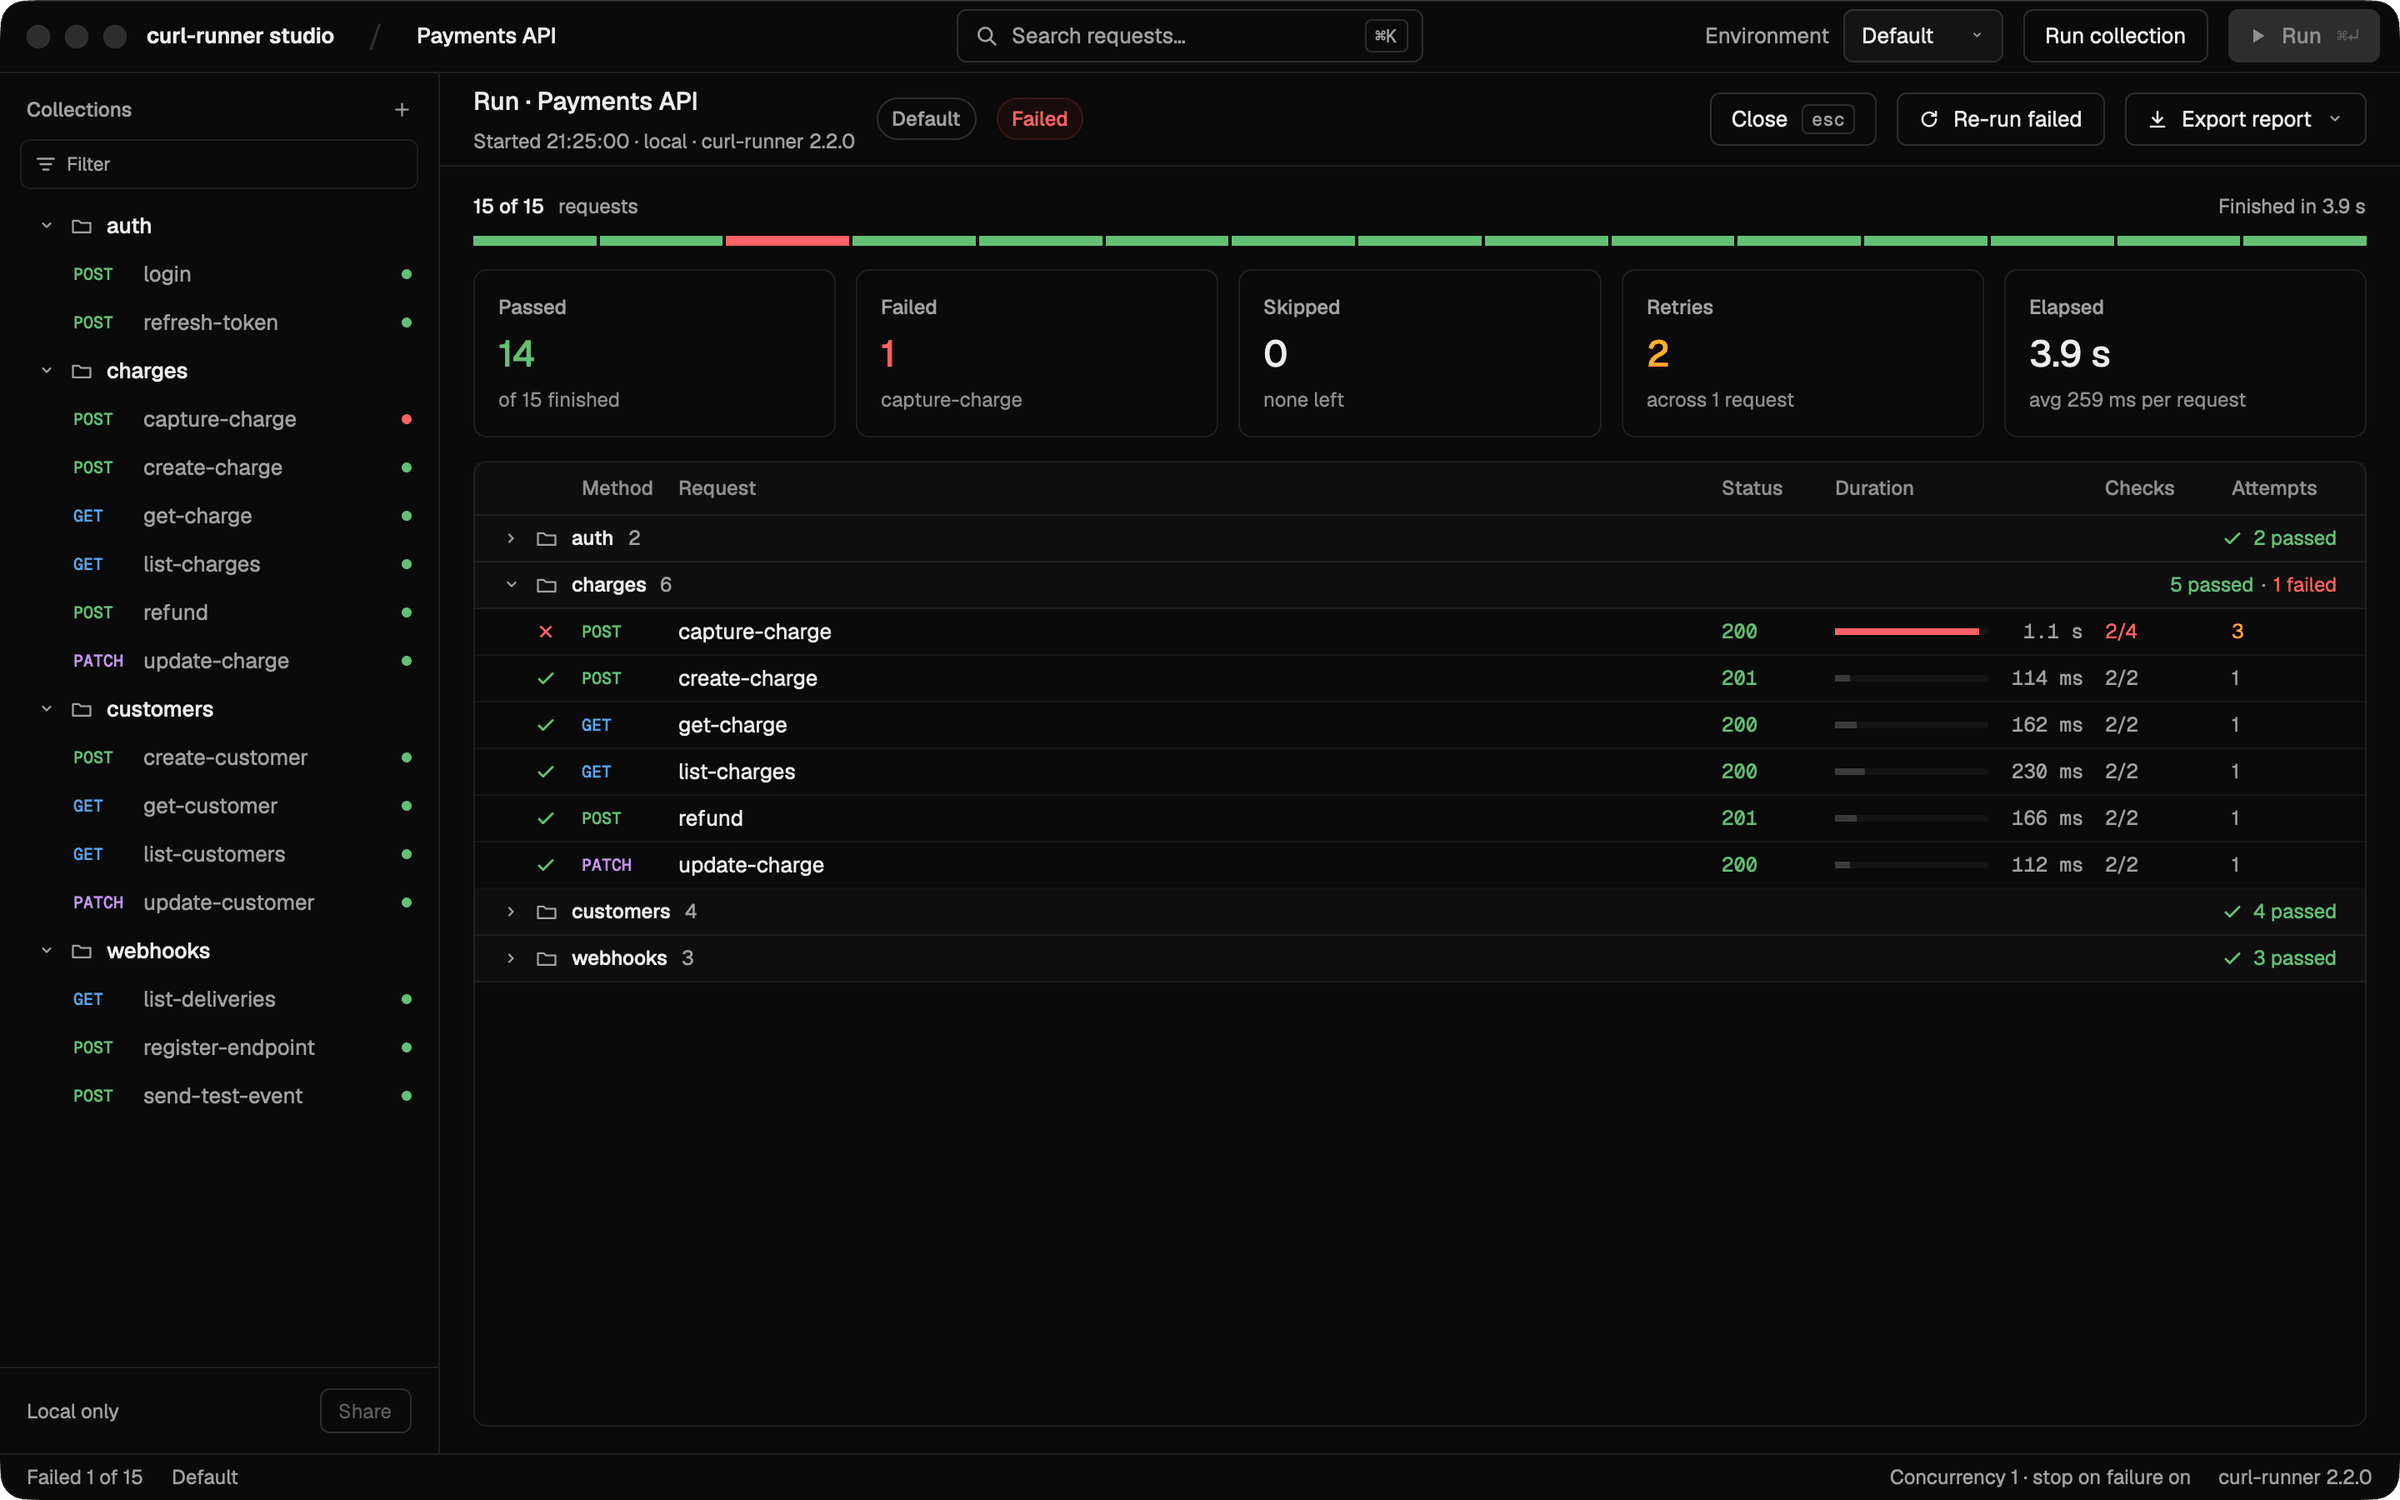This screenshot has width=2400, height=1500.
Task: Close the run report with Close button
Action: click(x=1792, y=119)
